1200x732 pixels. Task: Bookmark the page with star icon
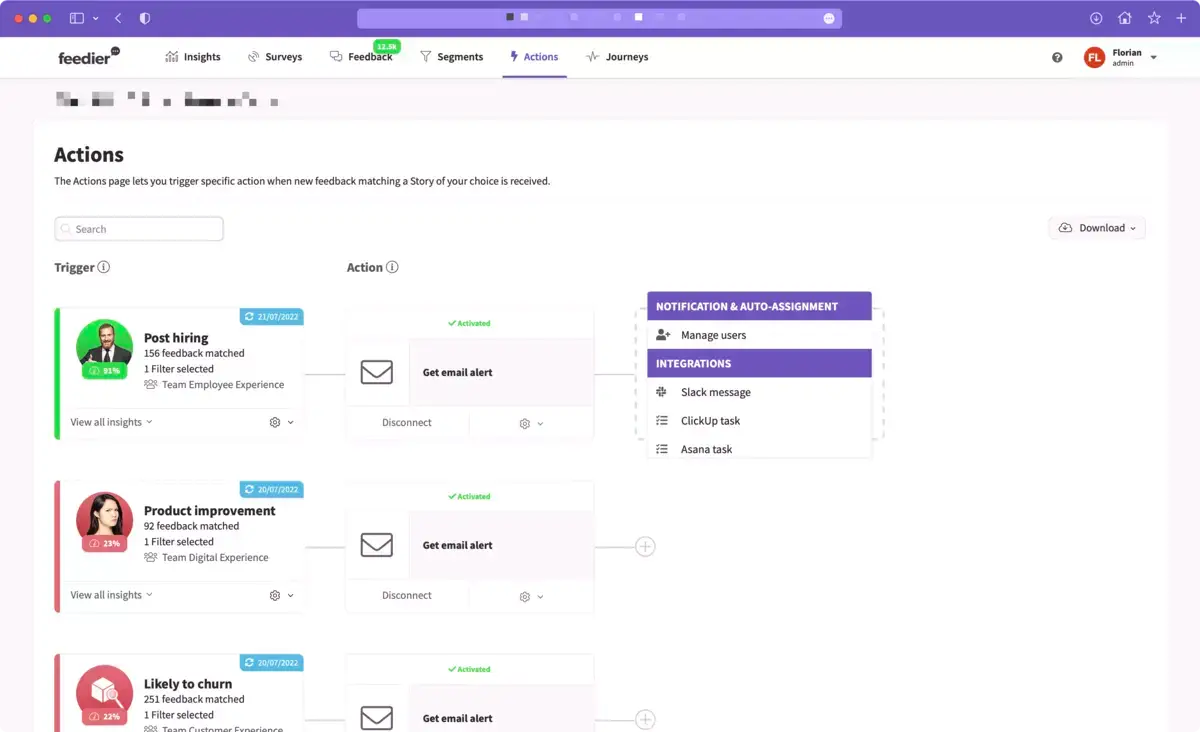1154,18
